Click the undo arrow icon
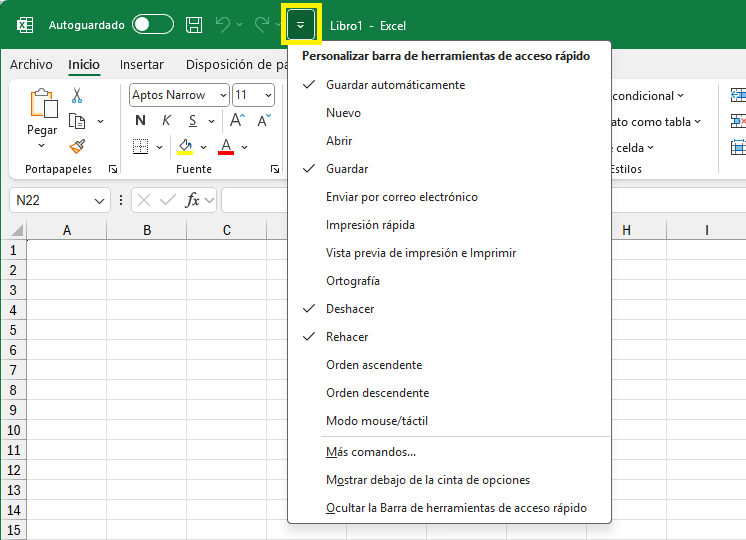This screenshot has width=746, height=540. point(223,25)
